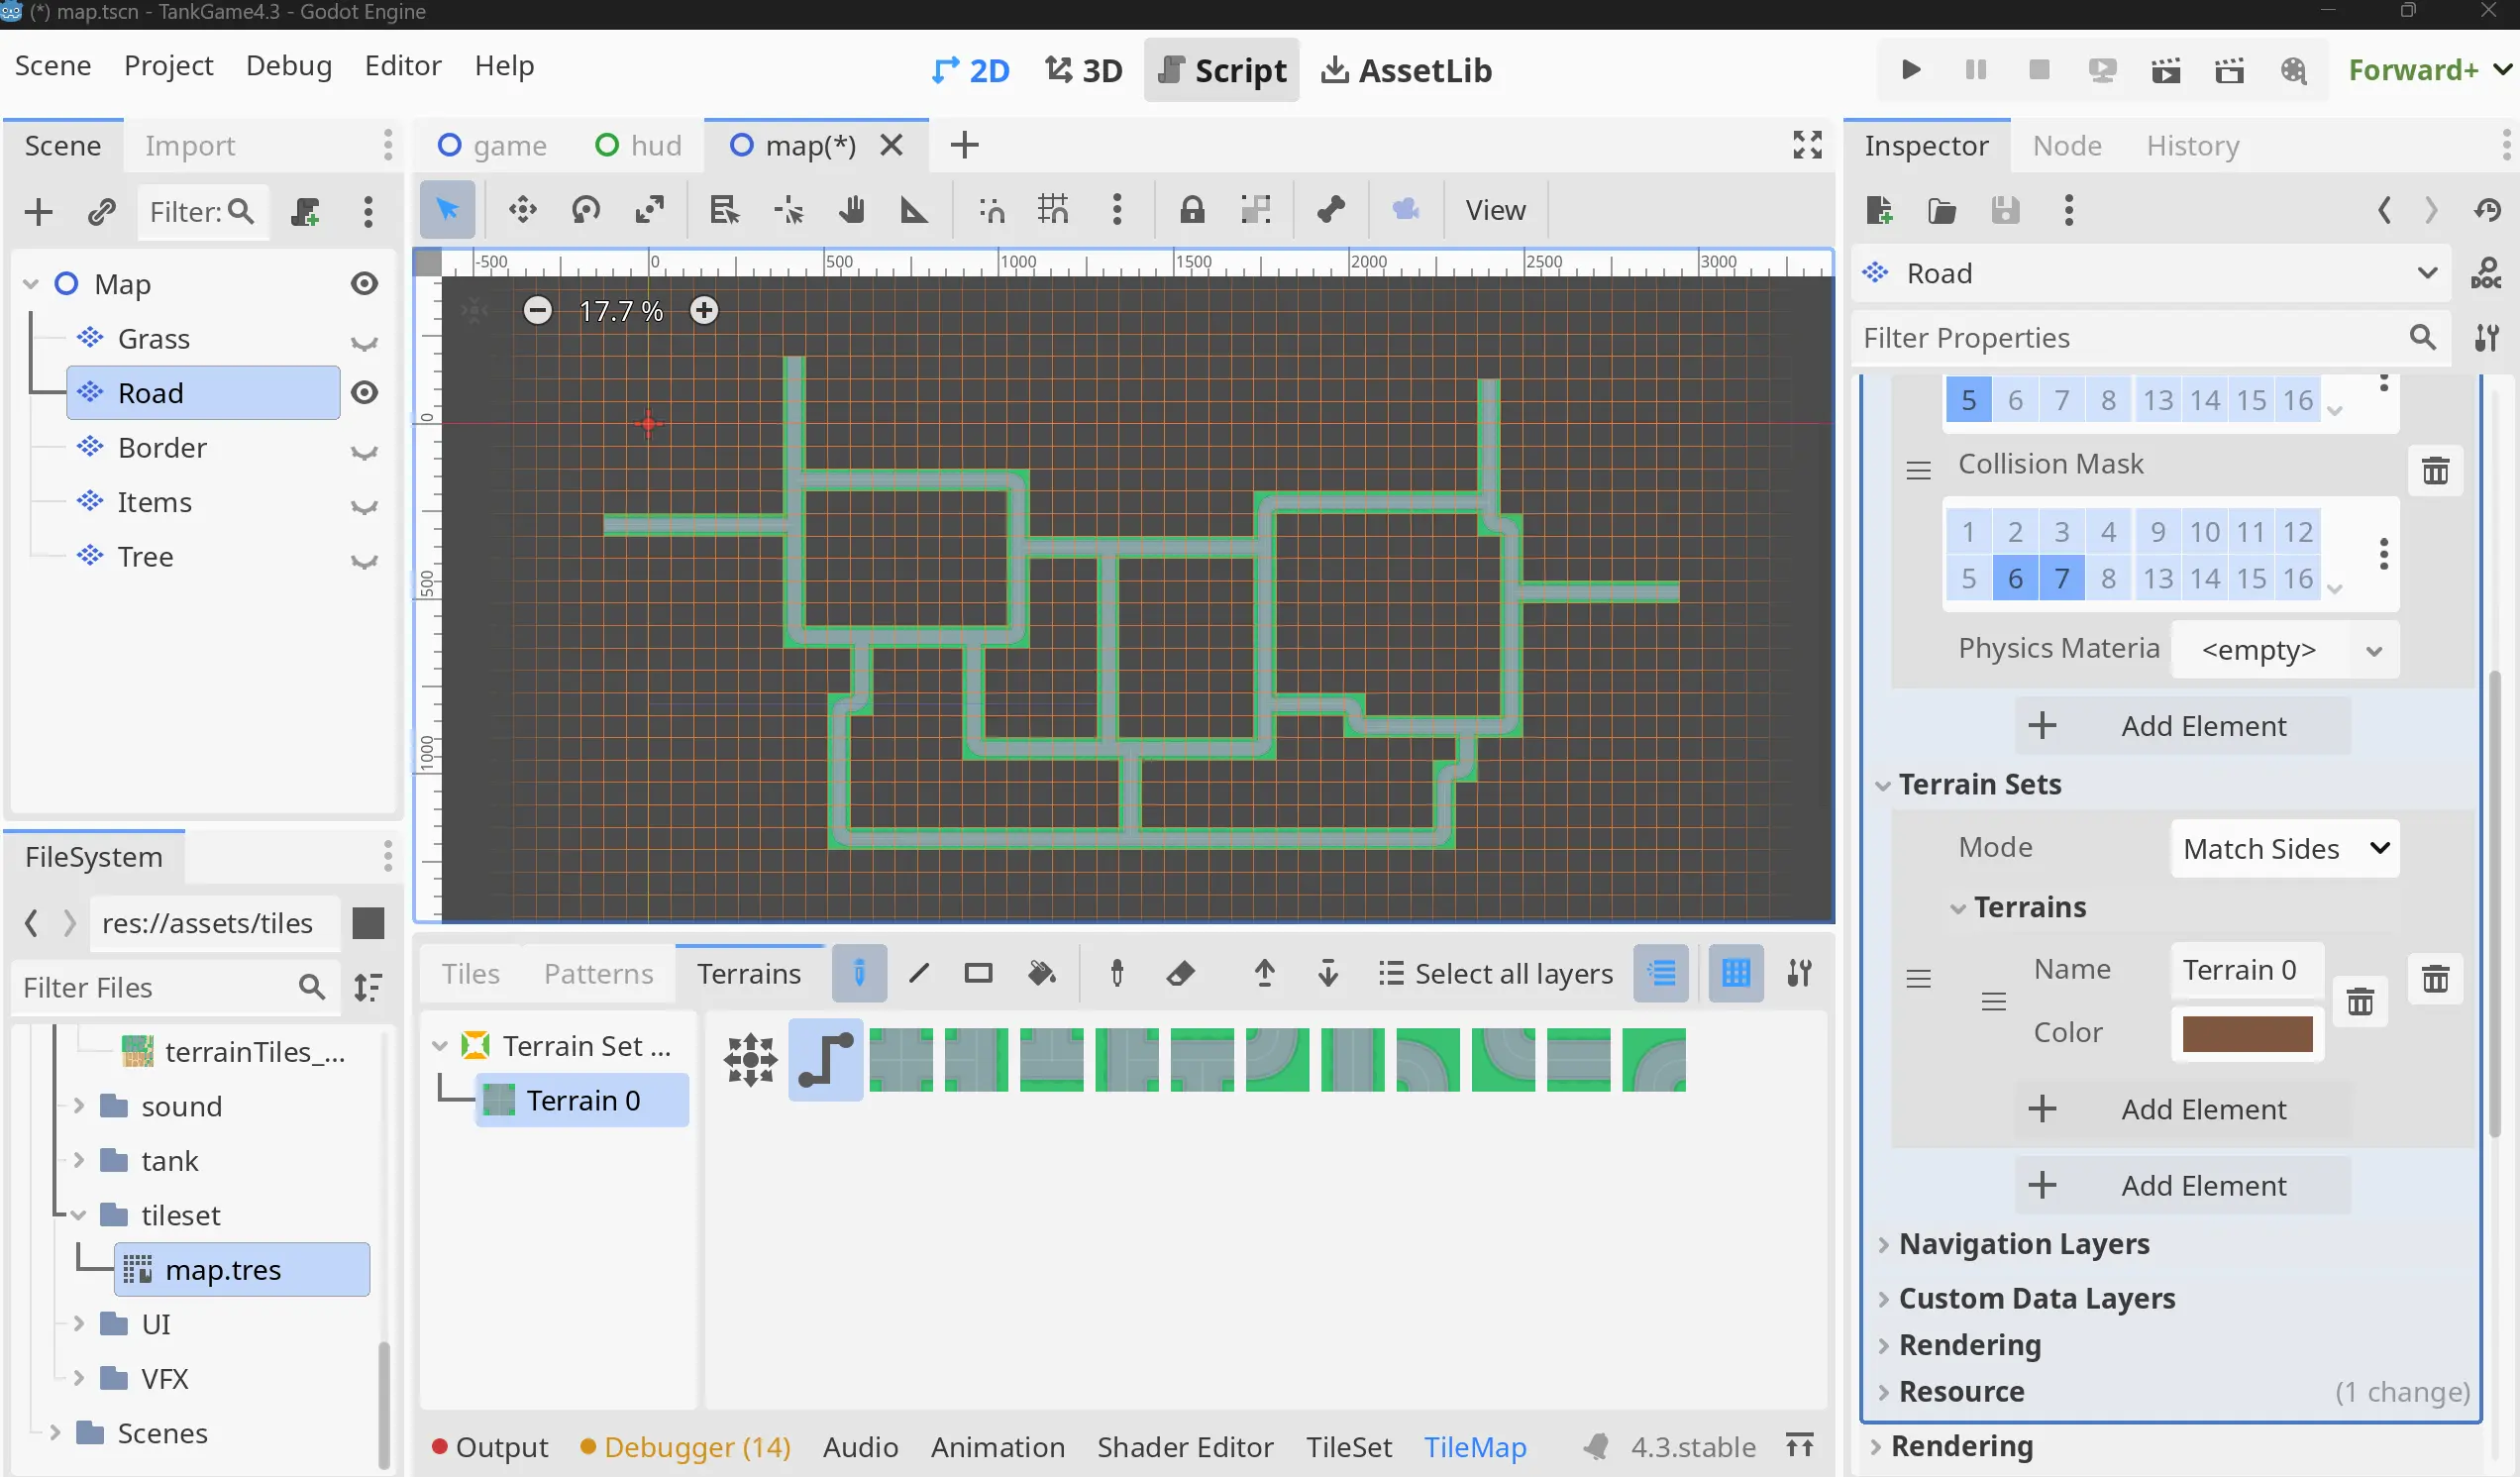Click Add Element under Terrains color
The image size is (2520, 1477).
[x=2182, y=1109]
